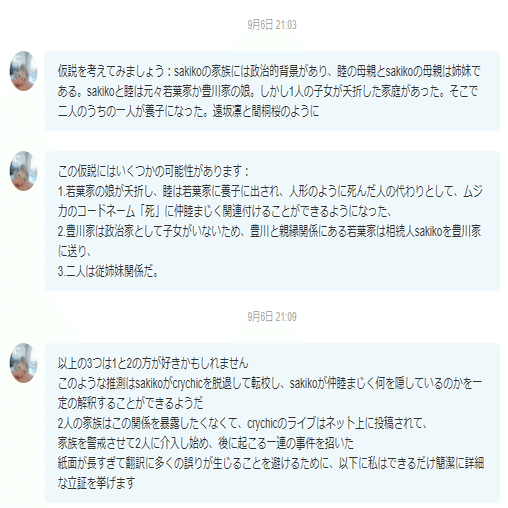Click the line containing コードネーム「死」

click(224, 211)
